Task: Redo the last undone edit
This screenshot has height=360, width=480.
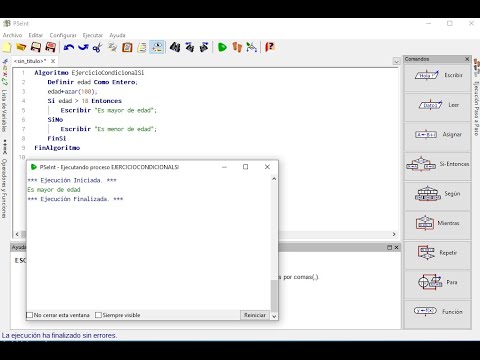Action: pyautogui.click(x=83, y=47)
